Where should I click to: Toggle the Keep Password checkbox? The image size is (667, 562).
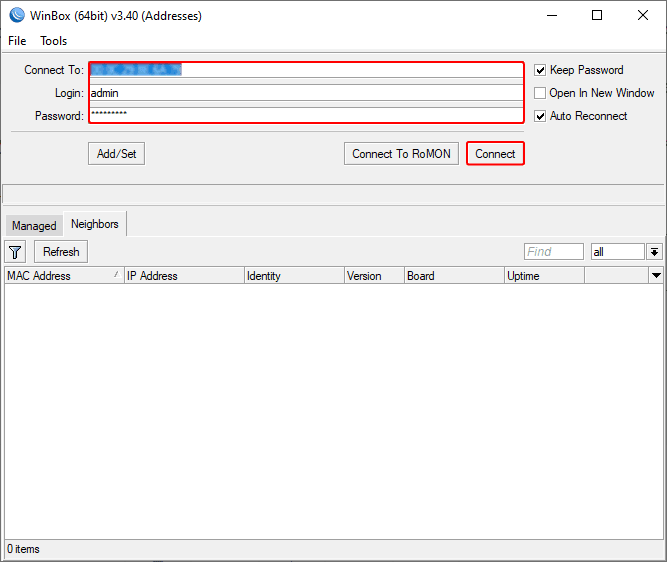[x=540, y=70]
